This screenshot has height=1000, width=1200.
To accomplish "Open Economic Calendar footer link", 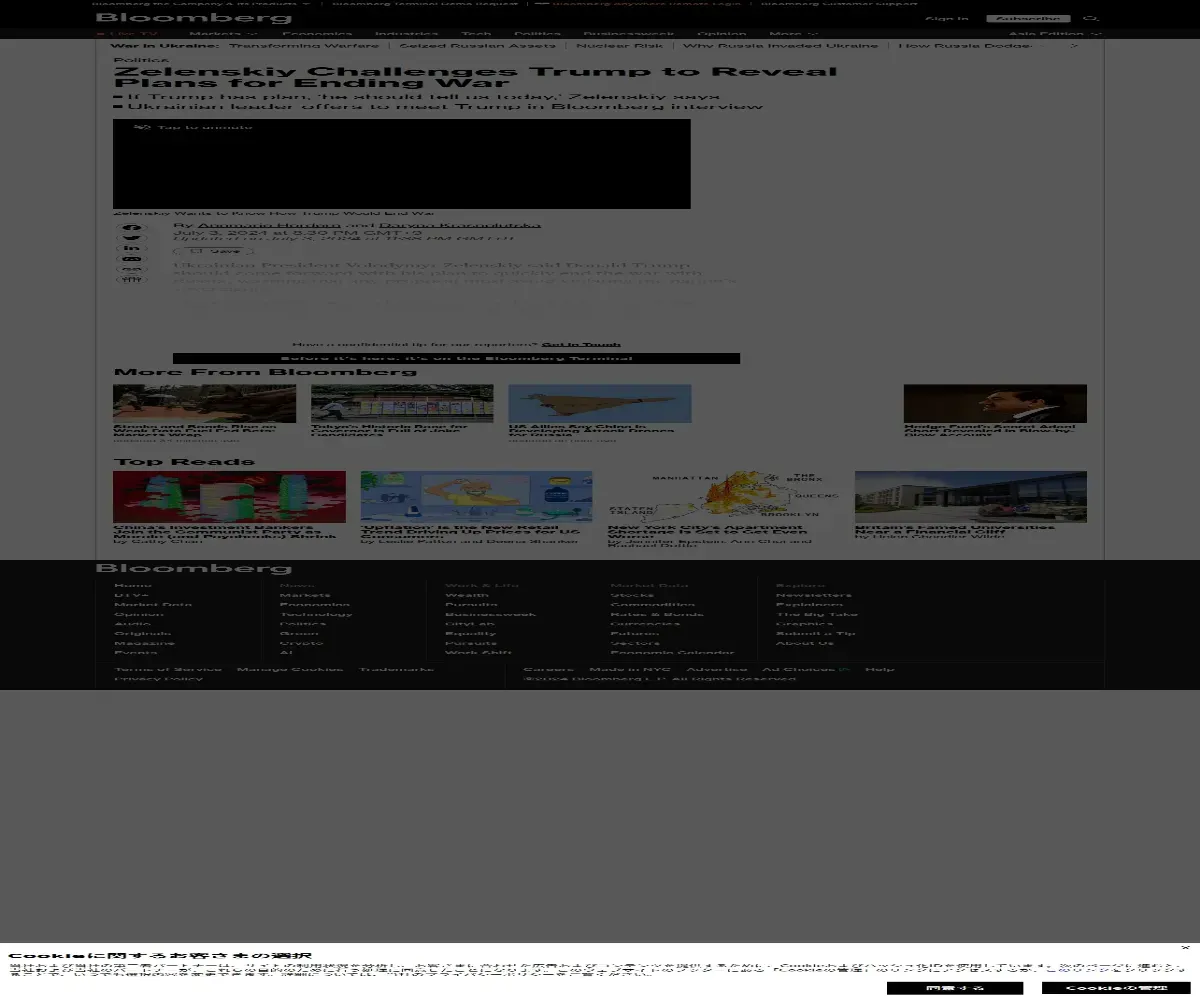I will [x=672, y=653].
